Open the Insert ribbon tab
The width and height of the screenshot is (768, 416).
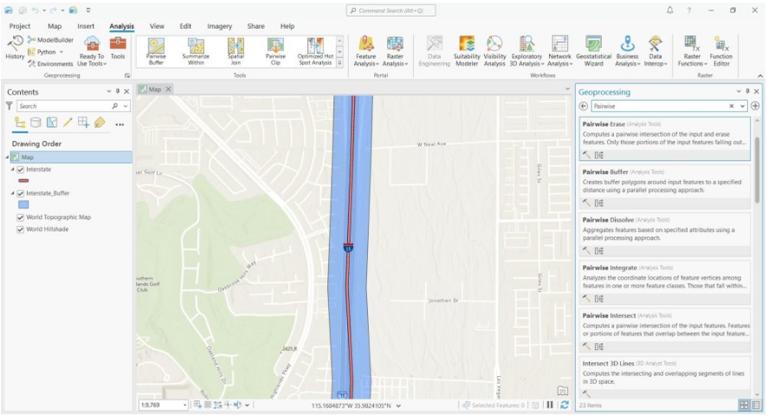[86, 26]
